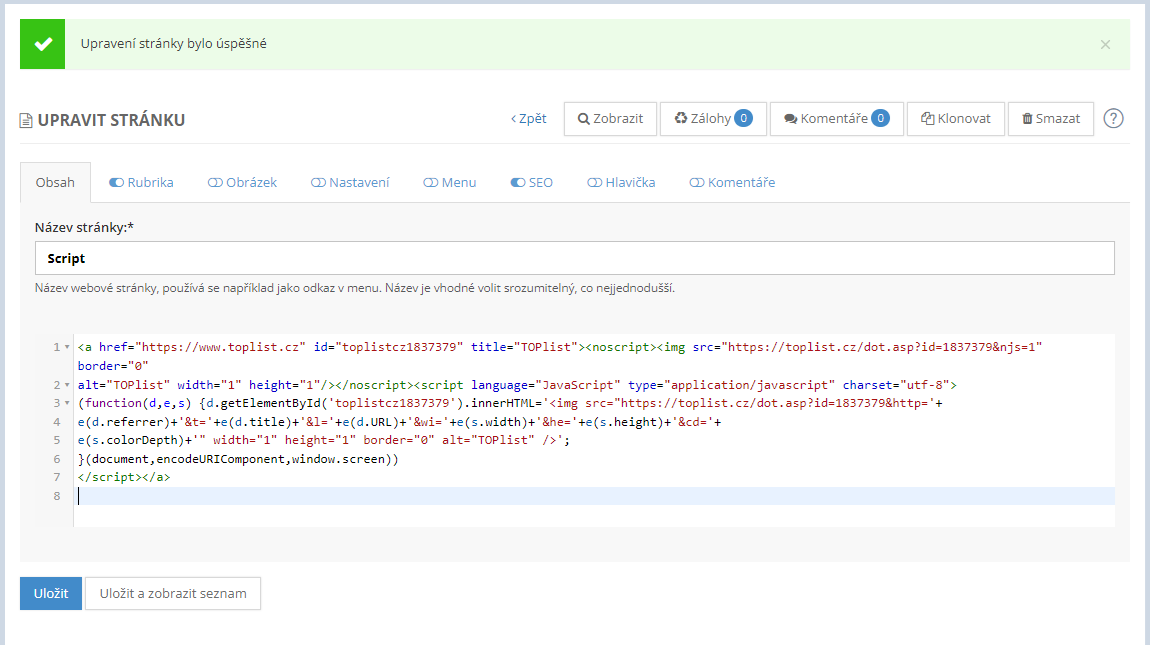Collapse code fold arrow on line 1
This screenshot has width=1150, height=645.
coord(67,347)
